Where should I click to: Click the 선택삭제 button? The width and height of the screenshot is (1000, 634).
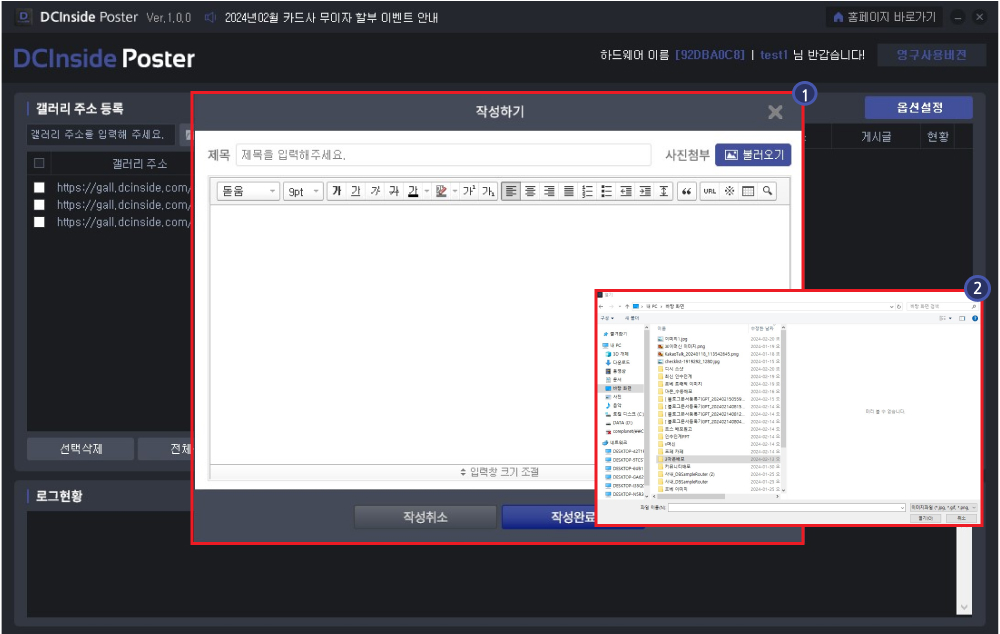coord(80,449)
